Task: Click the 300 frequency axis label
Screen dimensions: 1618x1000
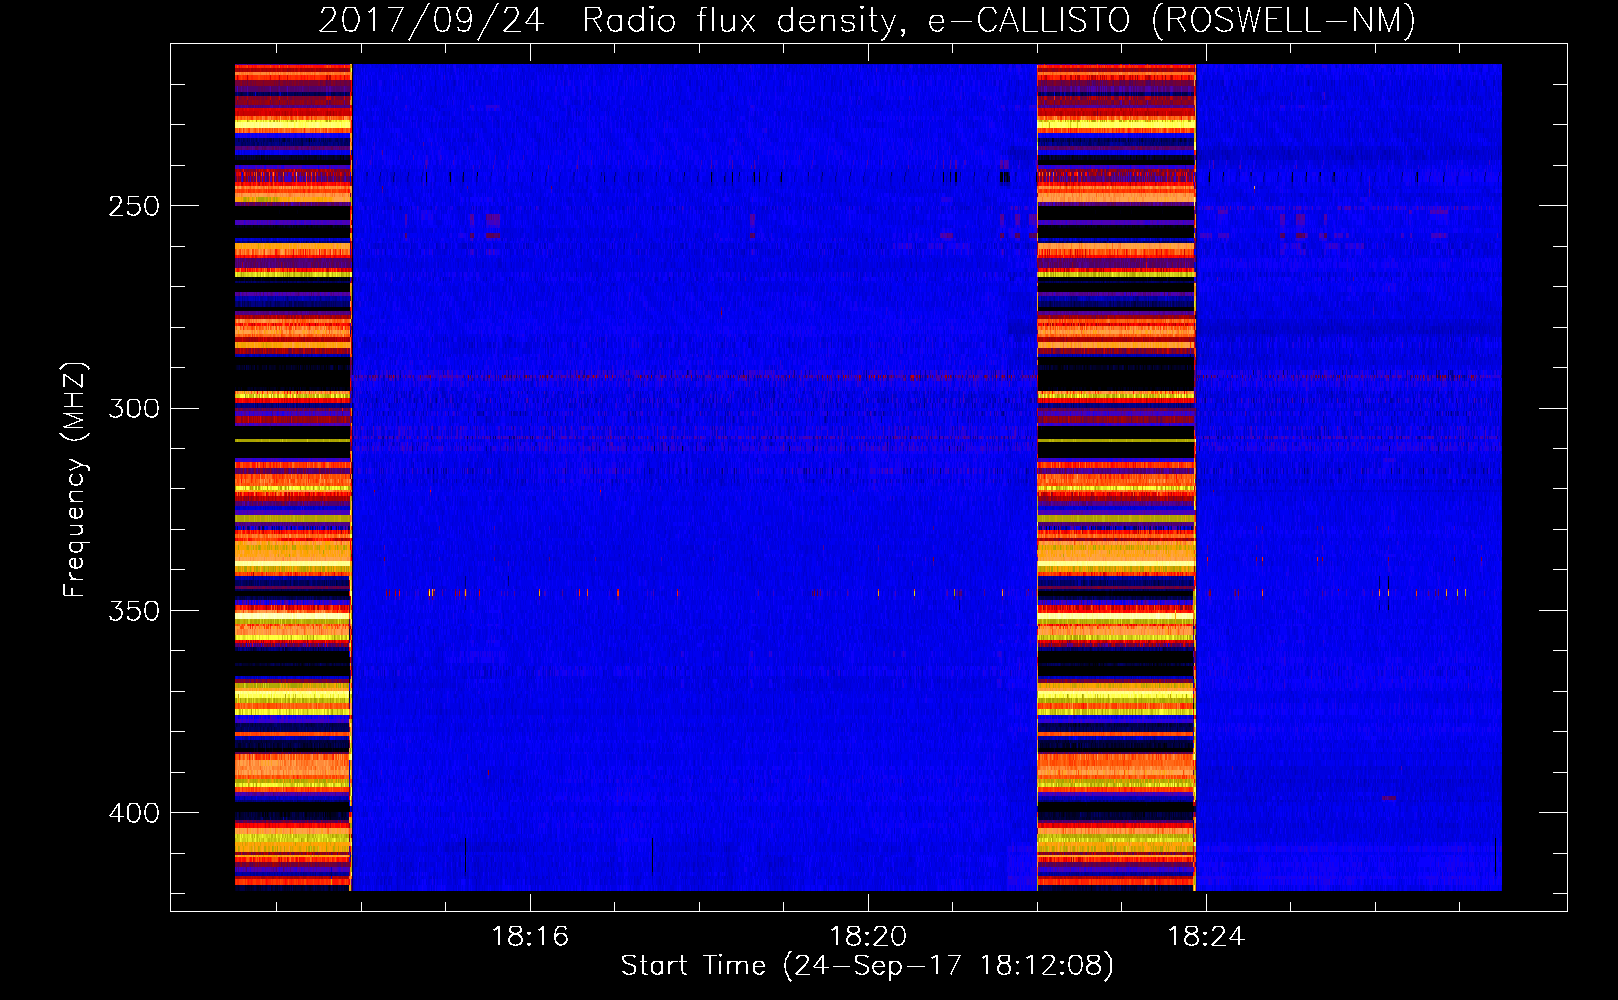Action: point(134,409)
